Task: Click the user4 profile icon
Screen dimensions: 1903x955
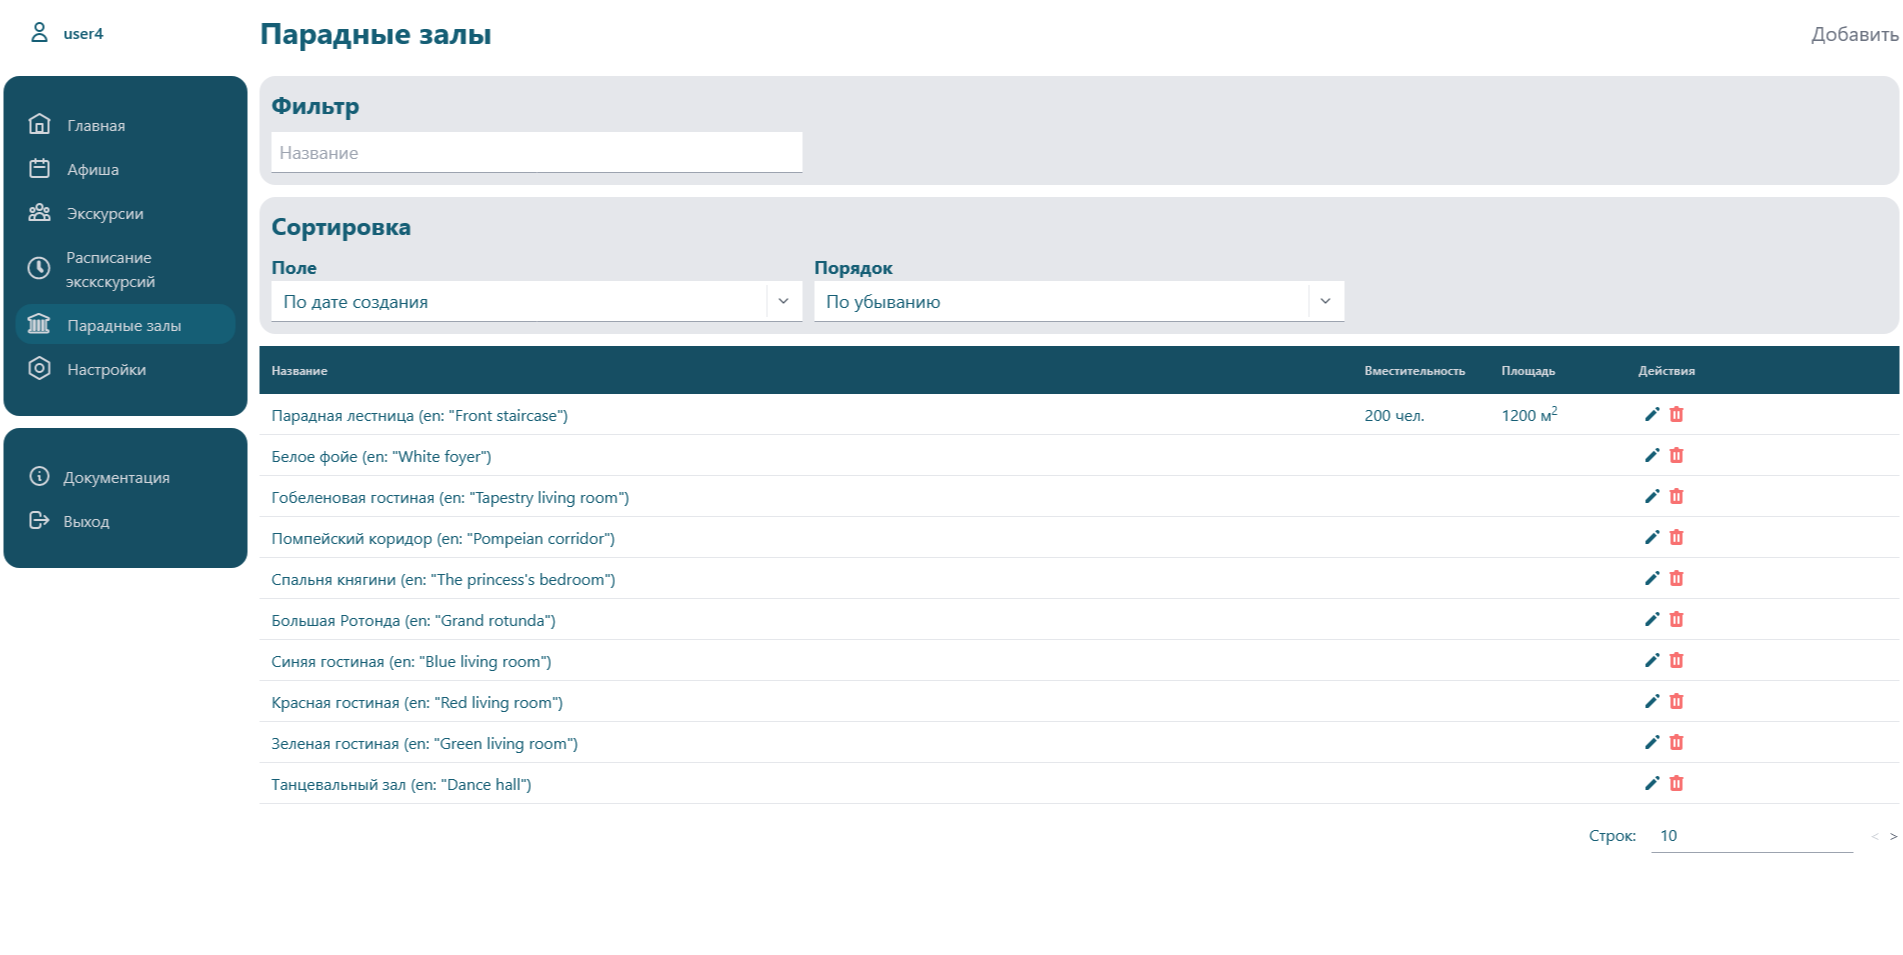Action: (39, 33)
